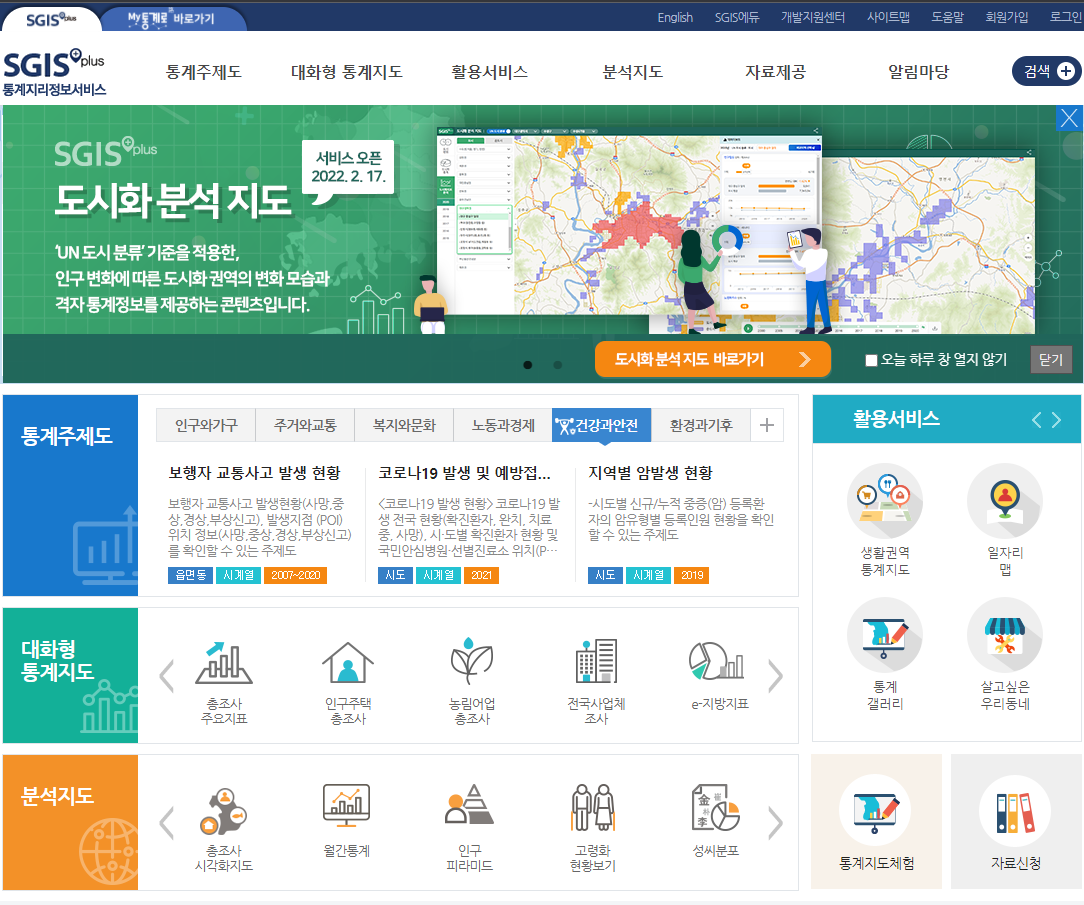Select the 건강과안전 tab
The width and height of the screenshot is (1084, 905).
(x=601, y=425)
